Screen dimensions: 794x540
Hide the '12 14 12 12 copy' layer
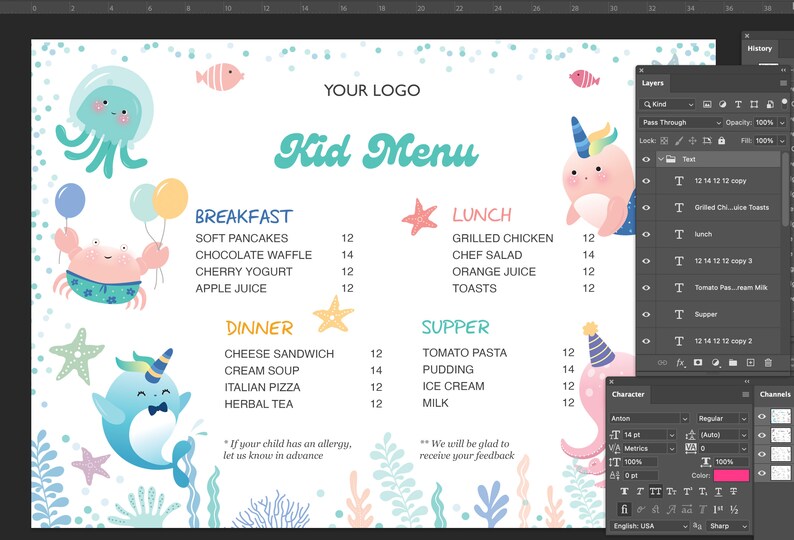646,181
